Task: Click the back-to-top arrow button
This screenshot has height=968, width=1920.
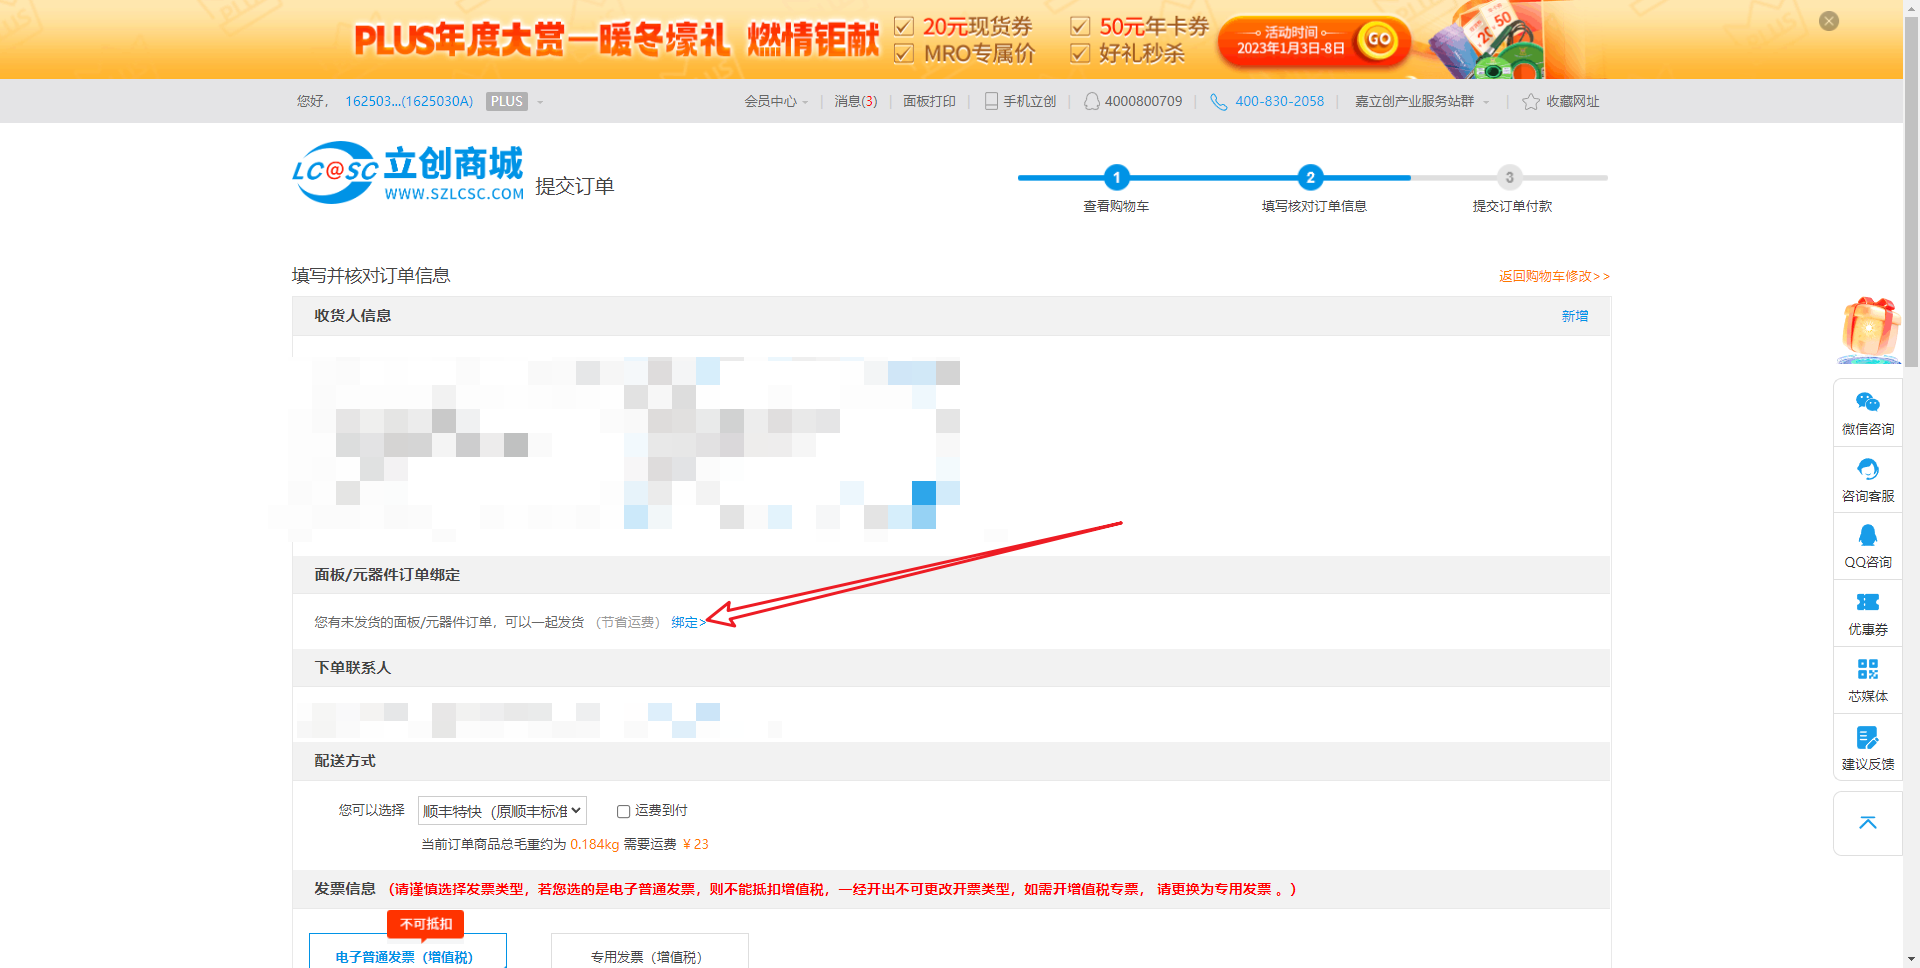Action: point(1868,823)
